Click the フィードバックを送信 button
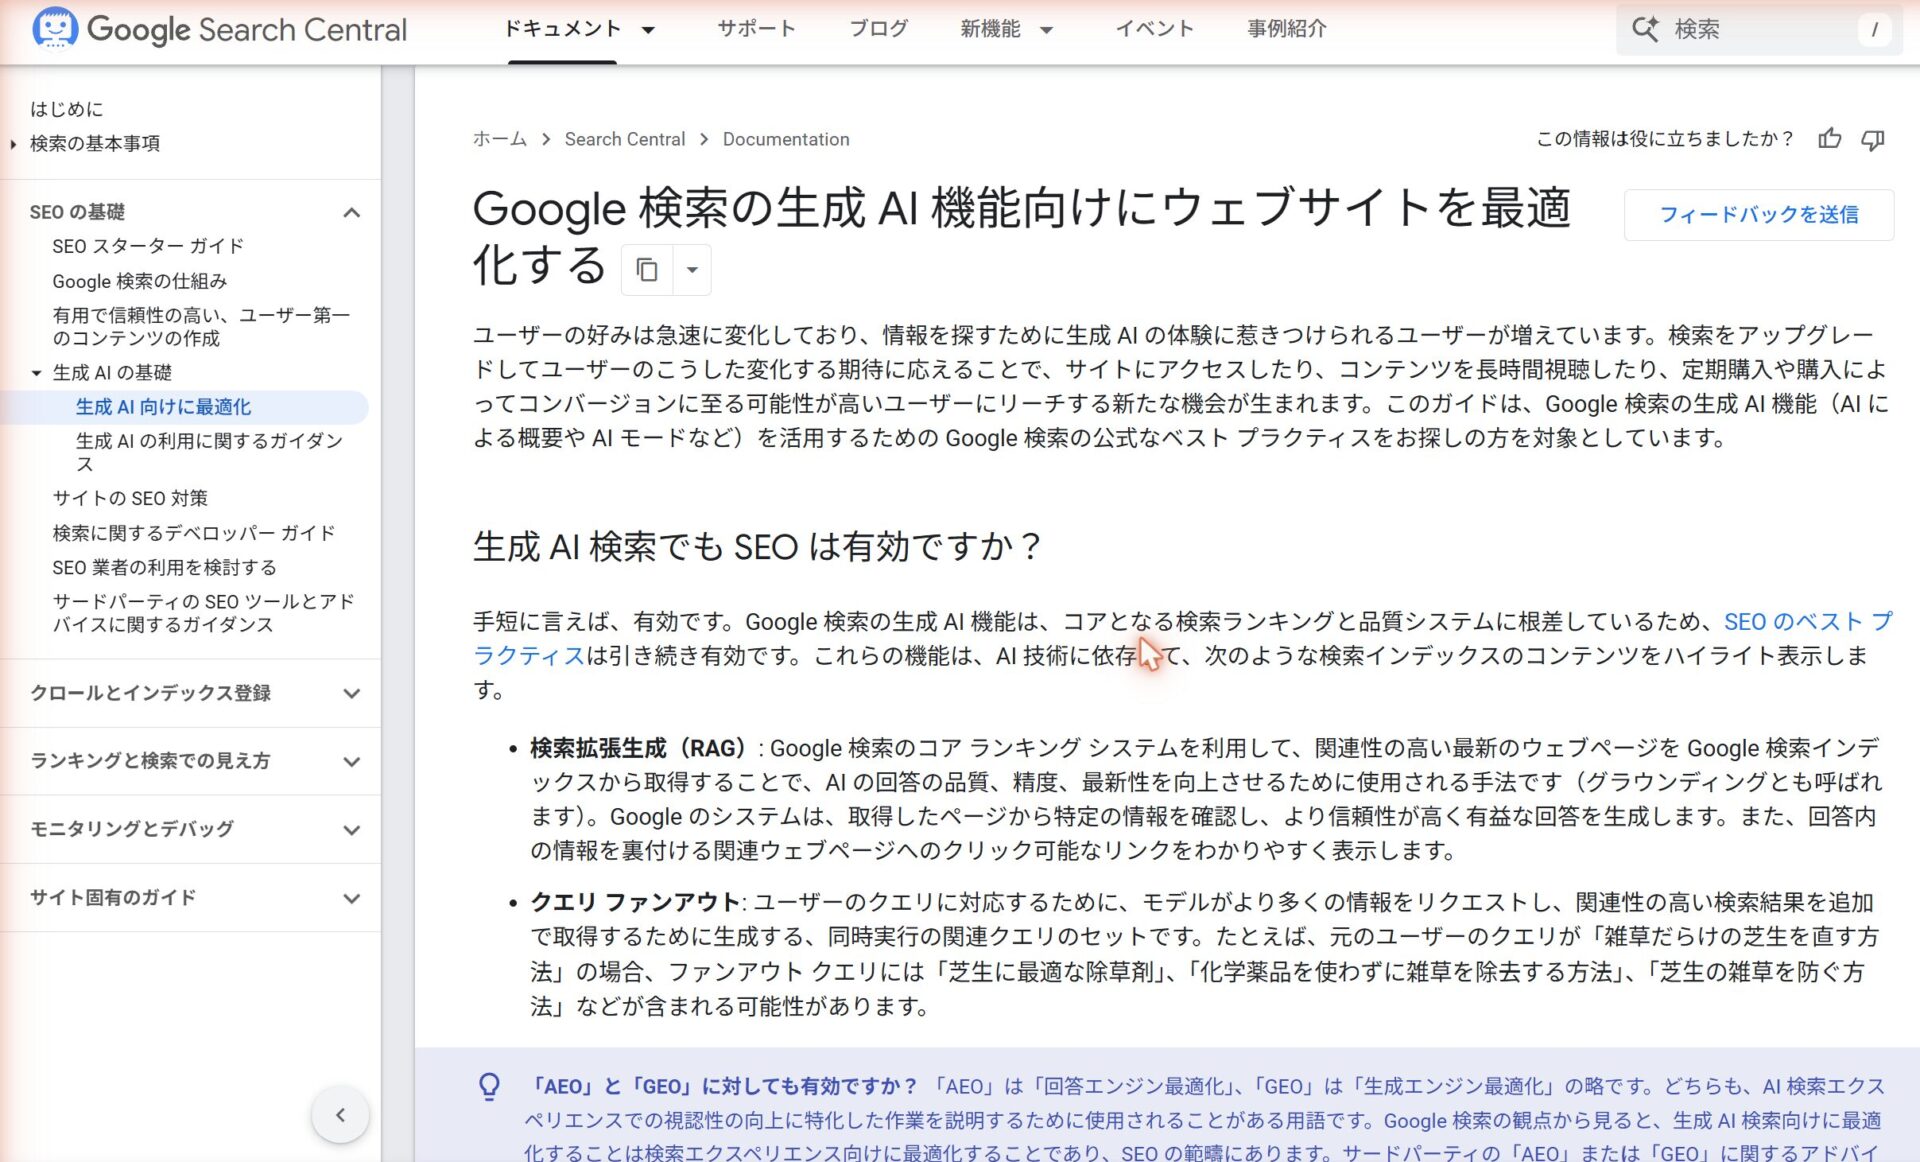1920x1162 pixels. coord(1759,214)
